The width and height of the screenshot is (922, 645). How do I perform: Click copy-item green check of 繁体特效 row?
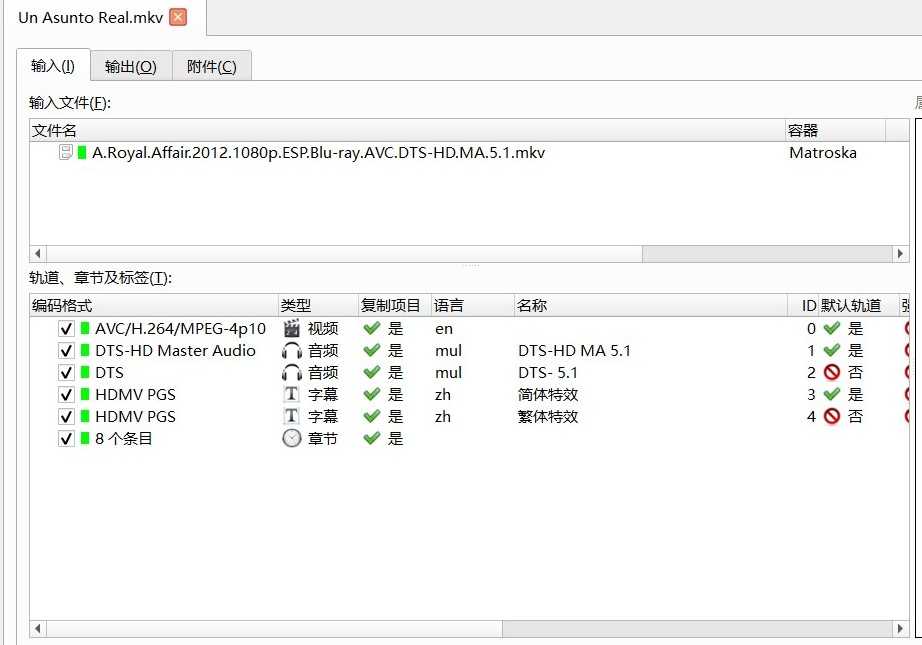pyautogui.click(x=372, y=416)
